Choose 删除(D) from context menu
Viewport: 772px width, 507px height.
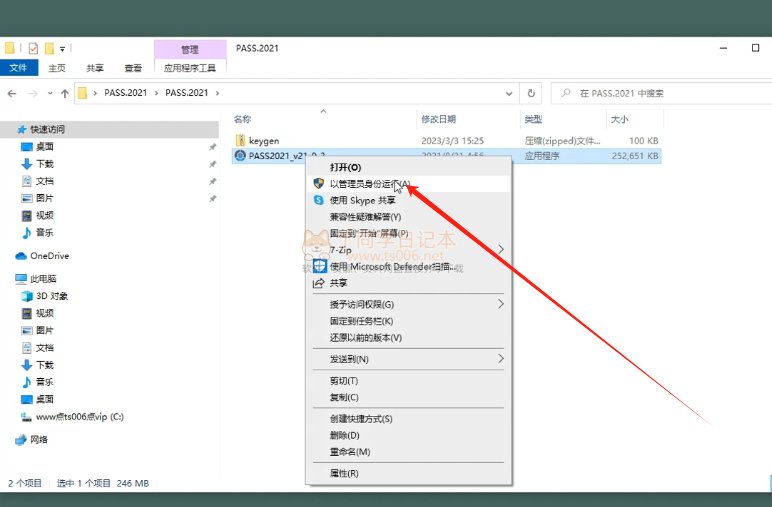409,435
